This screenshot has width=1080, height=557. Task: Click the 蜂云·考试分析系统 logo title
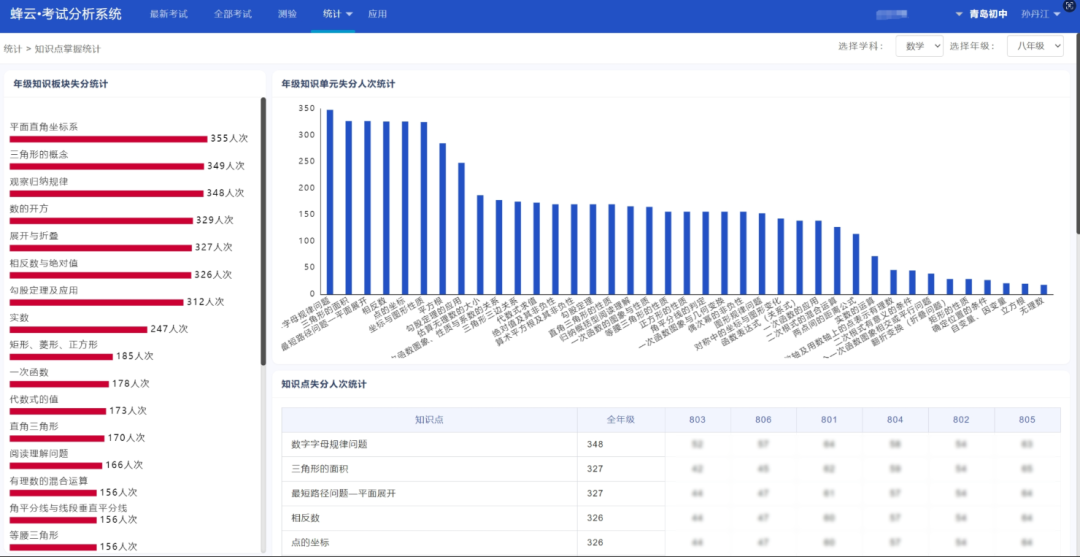pyautogui.click(x=66, y=14)
